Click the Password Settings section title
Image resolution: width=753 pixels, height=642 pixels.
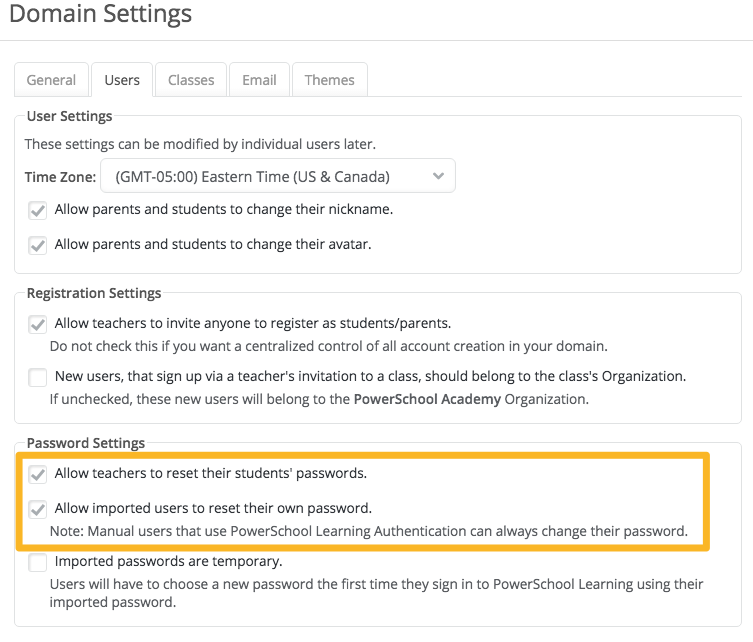coord(85,443)
